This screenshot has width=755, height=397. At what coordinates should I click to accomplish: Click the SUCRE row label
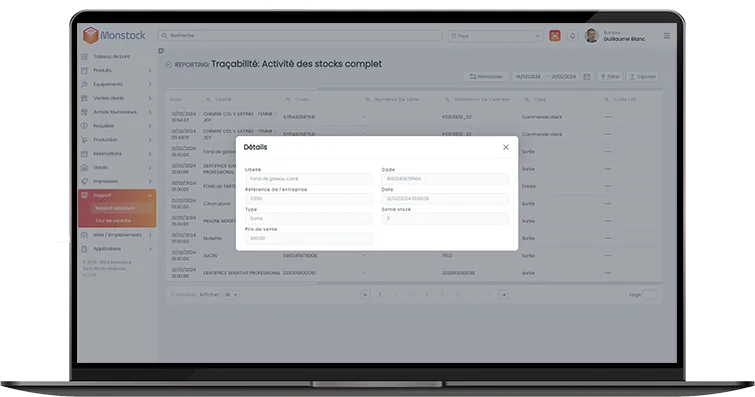(210, 256)
